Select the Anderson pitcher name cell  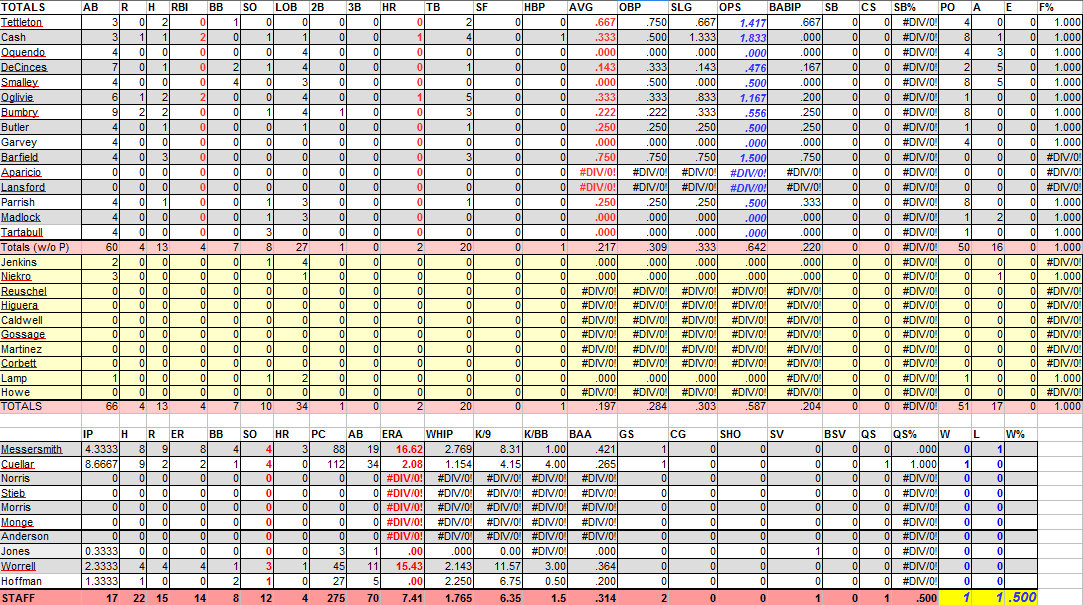(41, 537)
